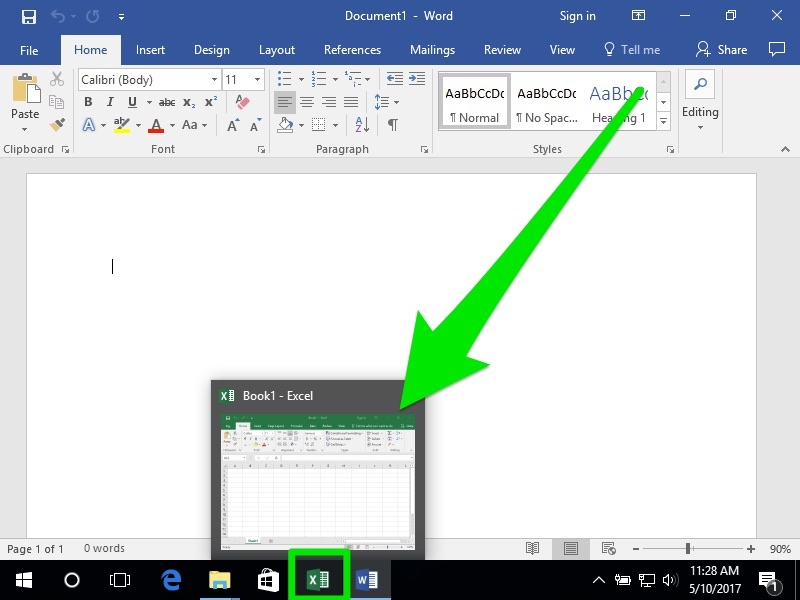The width and height of the screenshot is (800, 600).
Task: Toggle Italic formatting
Action: [110, 102]
